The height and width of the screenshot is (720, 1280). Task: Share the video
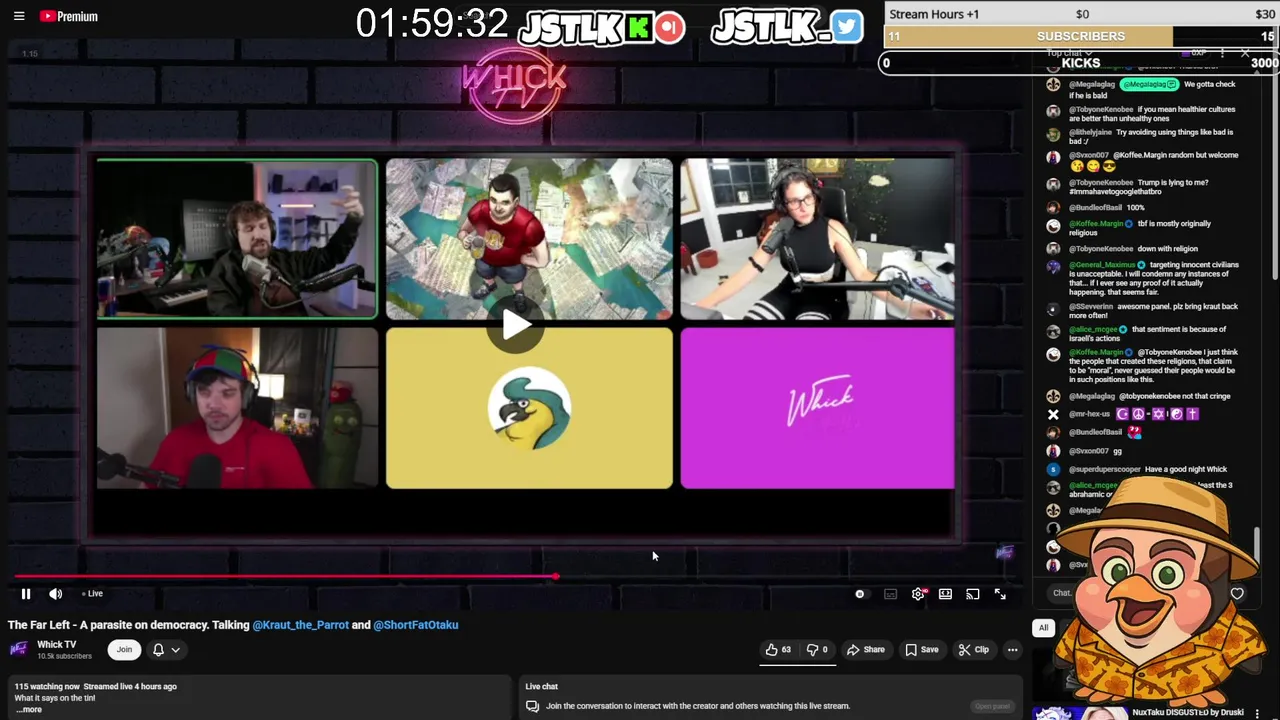click(866, 650)
